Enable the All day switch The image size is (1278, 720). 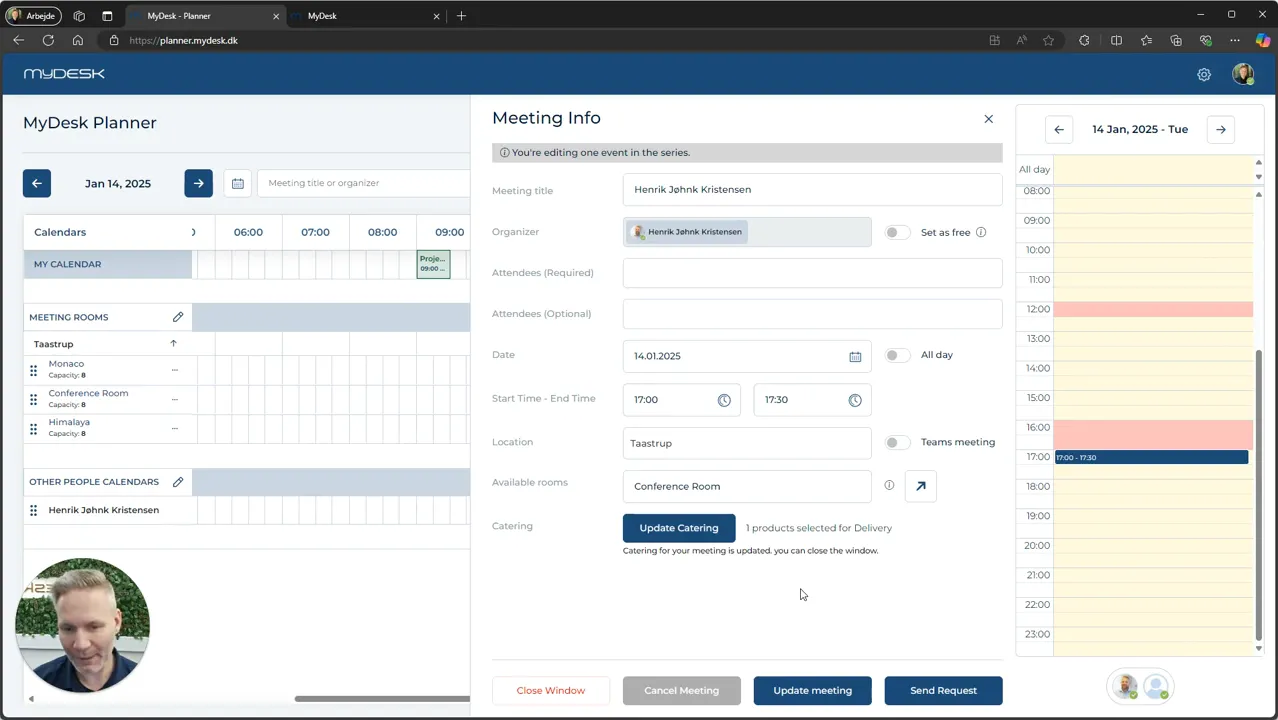click(897, 355)
